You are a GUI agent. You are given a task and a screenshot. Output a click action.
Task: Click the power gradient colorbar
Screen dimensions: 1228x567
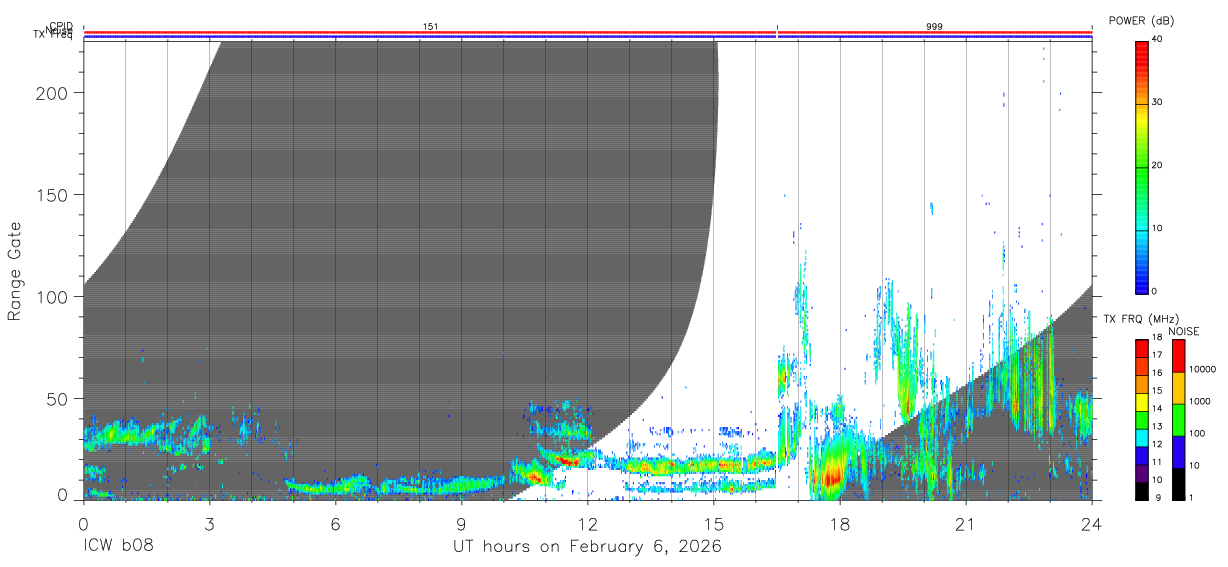(1141, 166)
